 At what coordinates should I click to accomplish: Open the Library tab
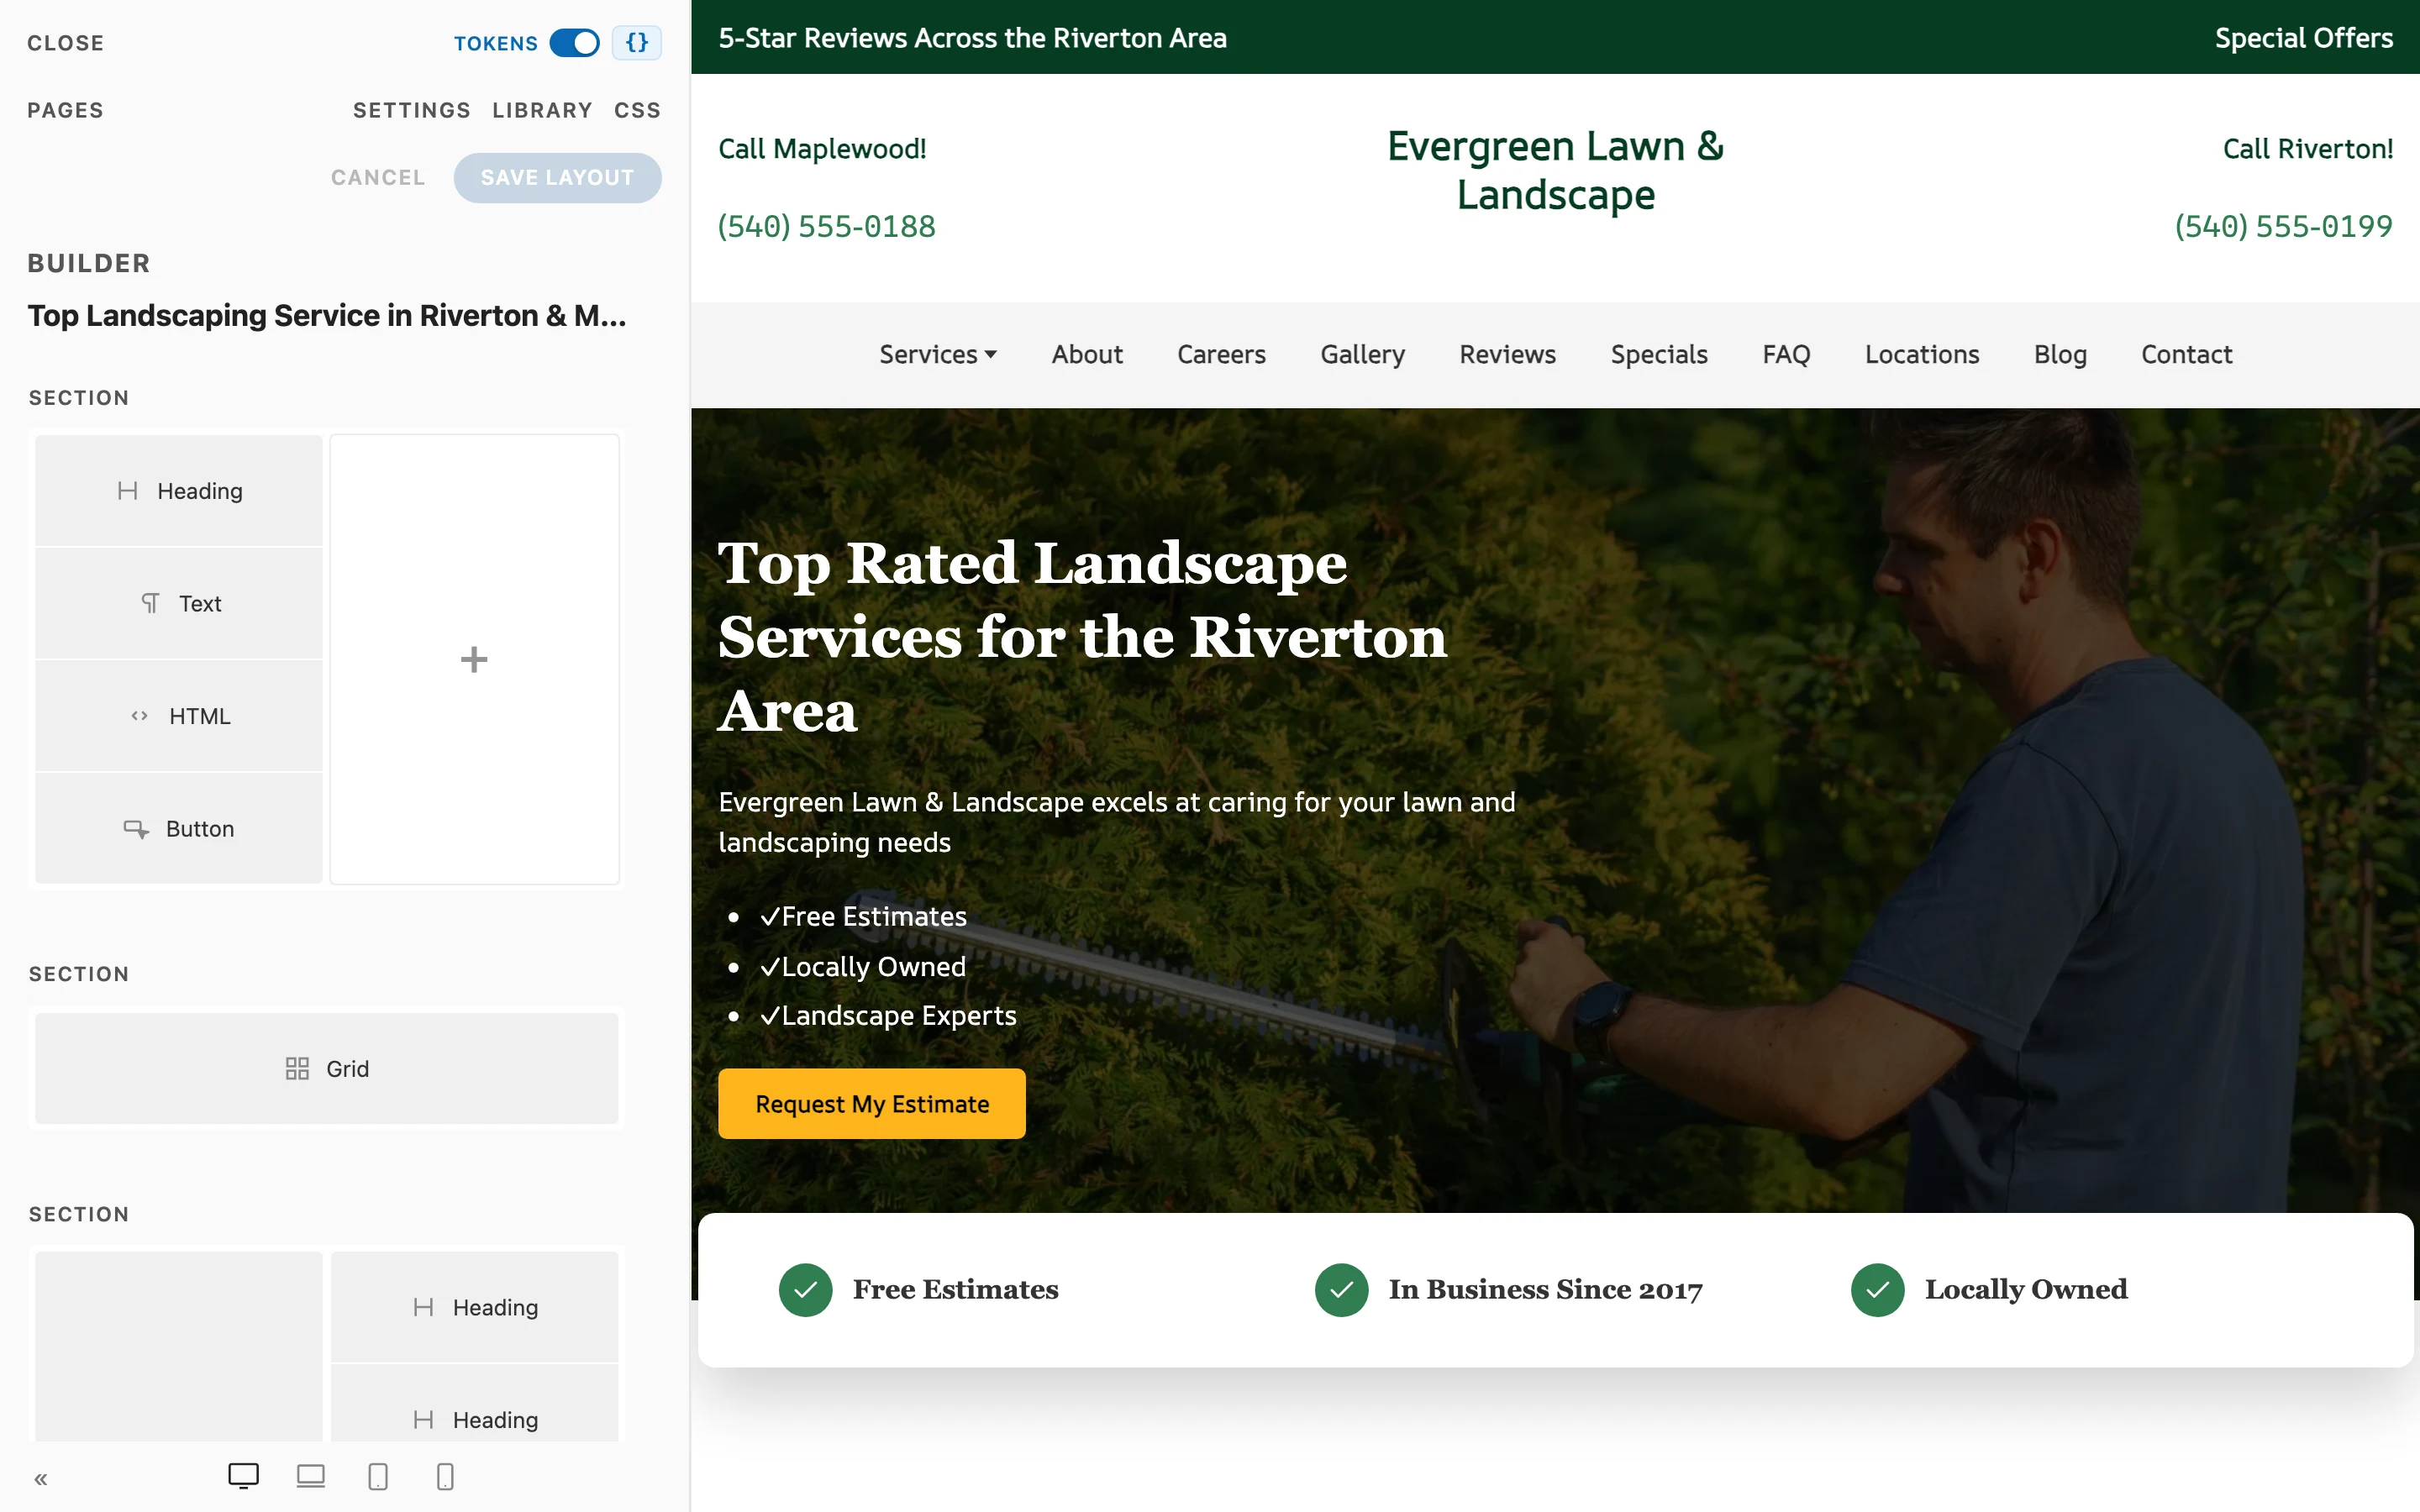(x=542, y=110)
